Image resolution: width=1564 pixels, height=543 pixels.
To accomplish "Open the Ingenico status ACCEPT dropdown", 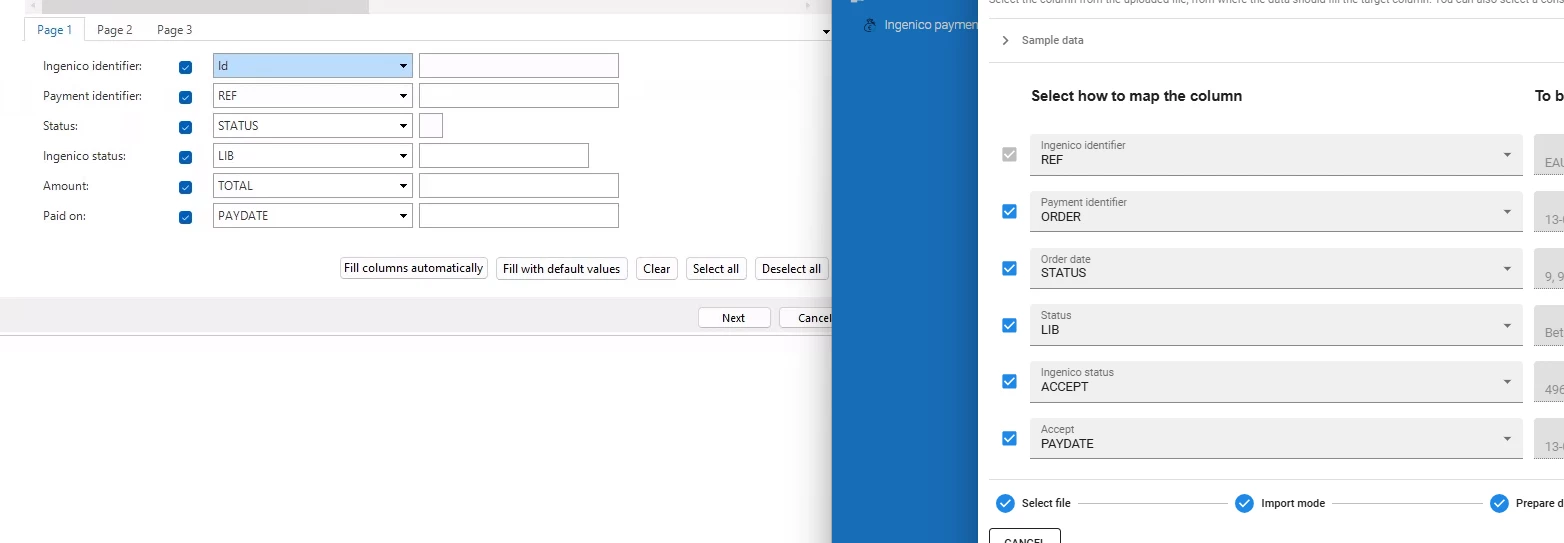I will tap(1276, 381).
